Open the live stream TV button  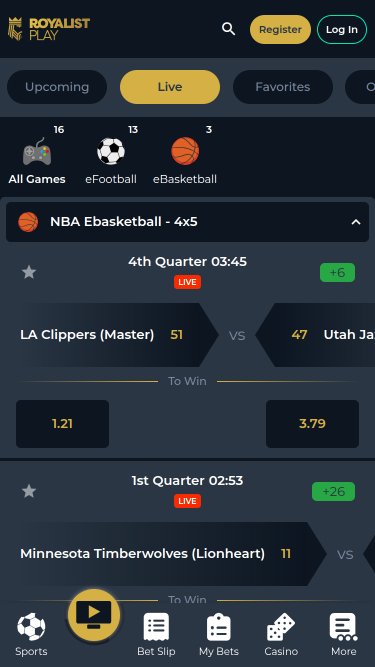click(94, 615)
